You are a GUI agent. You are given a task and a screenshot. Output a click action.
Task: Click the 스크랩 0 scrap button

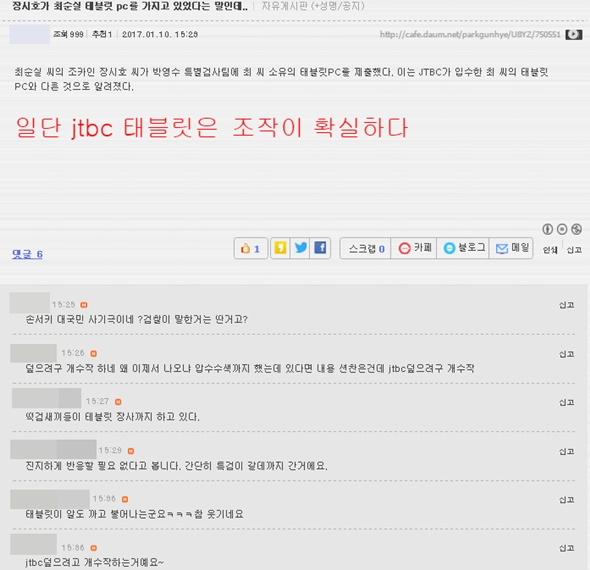[x=366, y=248]
